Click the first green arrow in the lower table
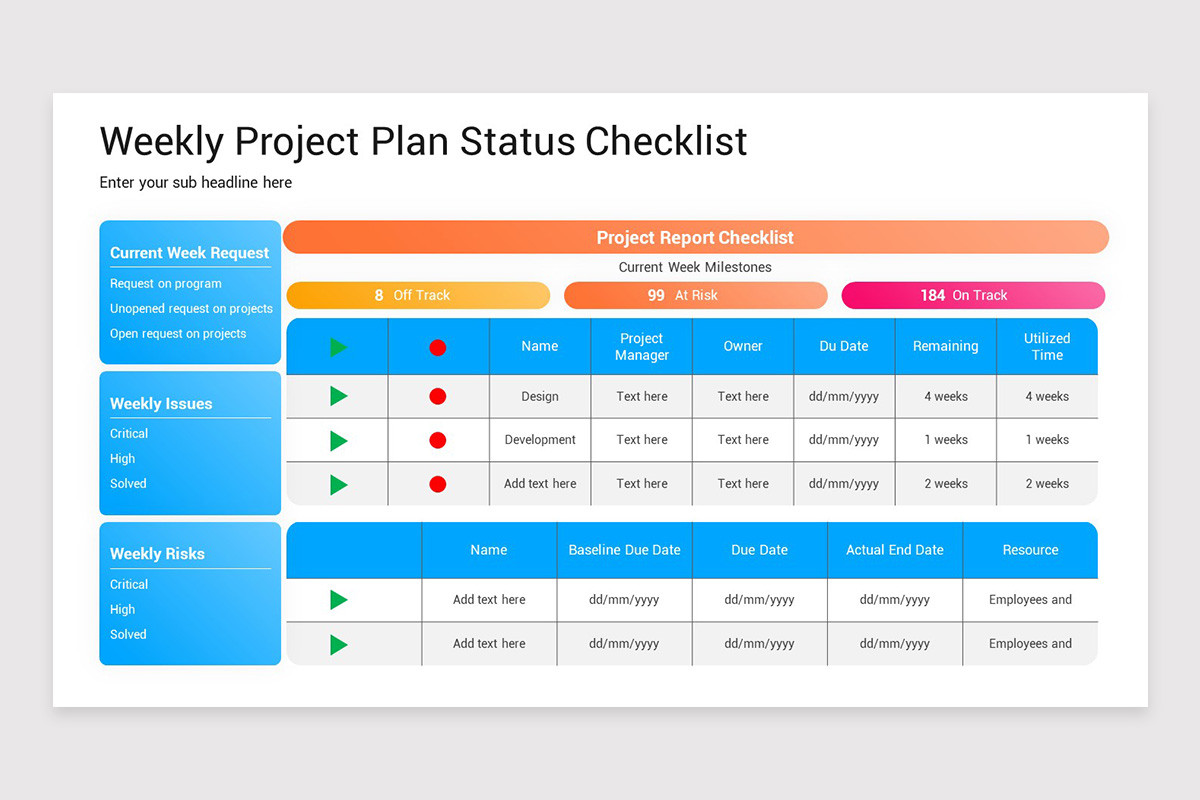 (338, 600)
